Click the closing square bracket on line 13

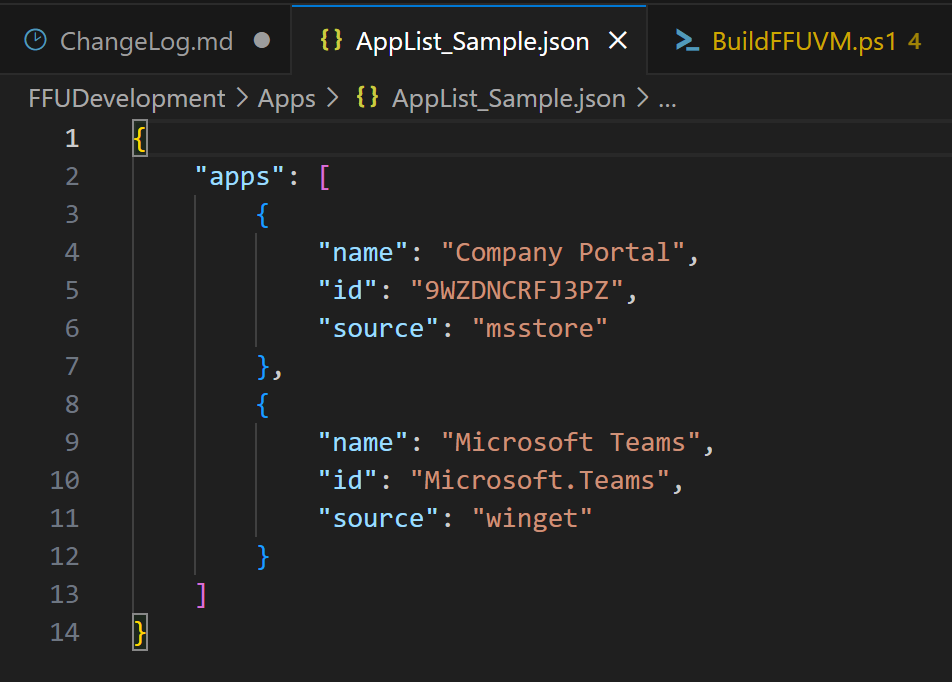click(202, 595)
